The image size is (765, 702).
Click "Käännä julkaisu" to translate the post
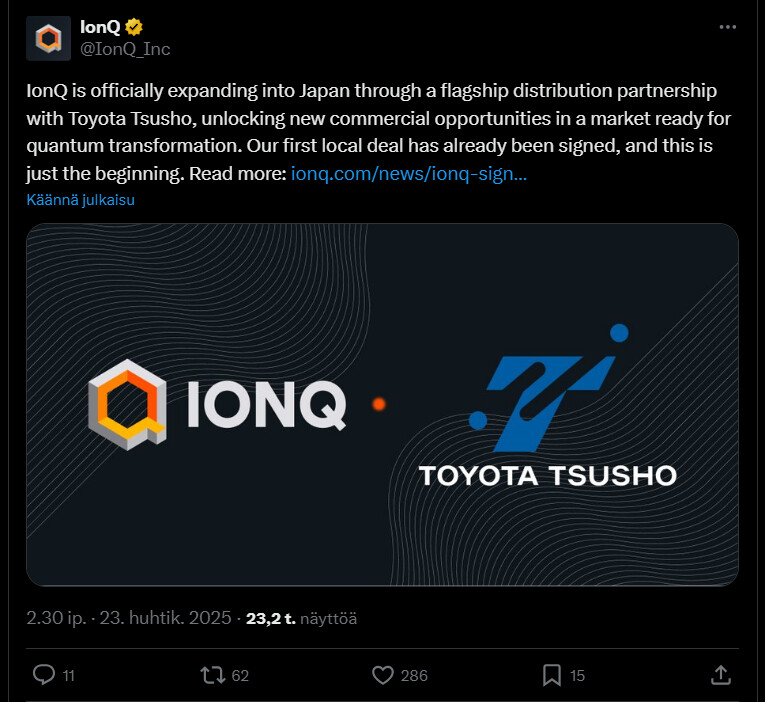pyautogui.click(x=81, y=199)
